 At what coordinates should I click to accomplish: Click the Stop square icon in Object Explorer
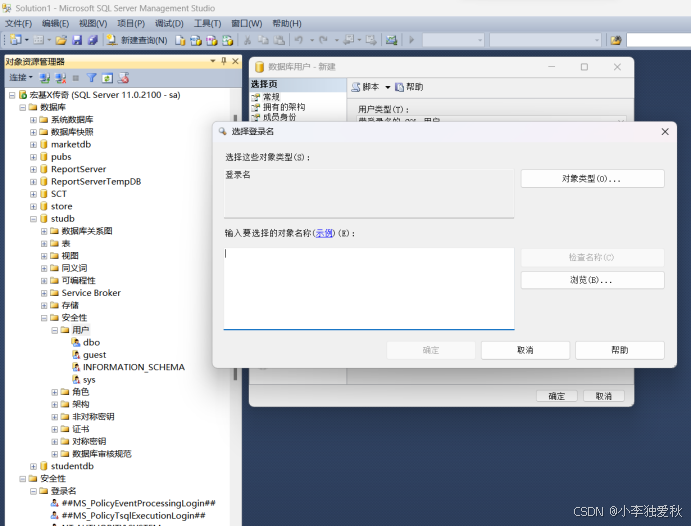[75, 78]
